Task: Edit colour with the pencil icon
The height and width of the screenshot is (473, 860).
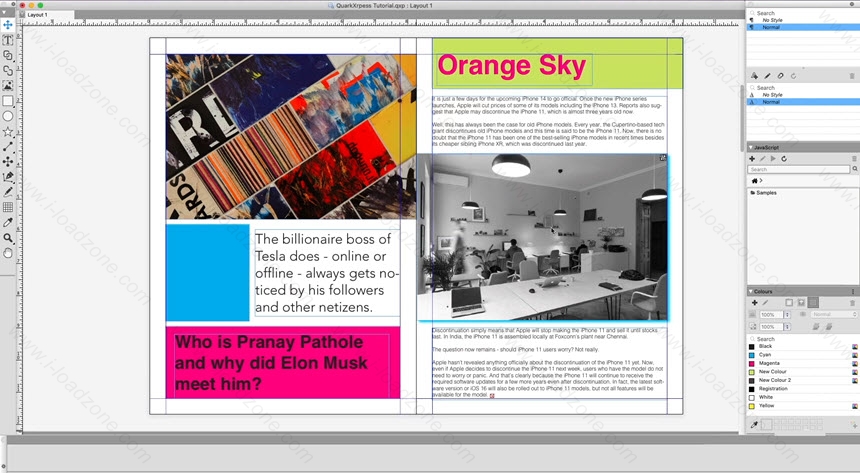Action: point(766,302)
